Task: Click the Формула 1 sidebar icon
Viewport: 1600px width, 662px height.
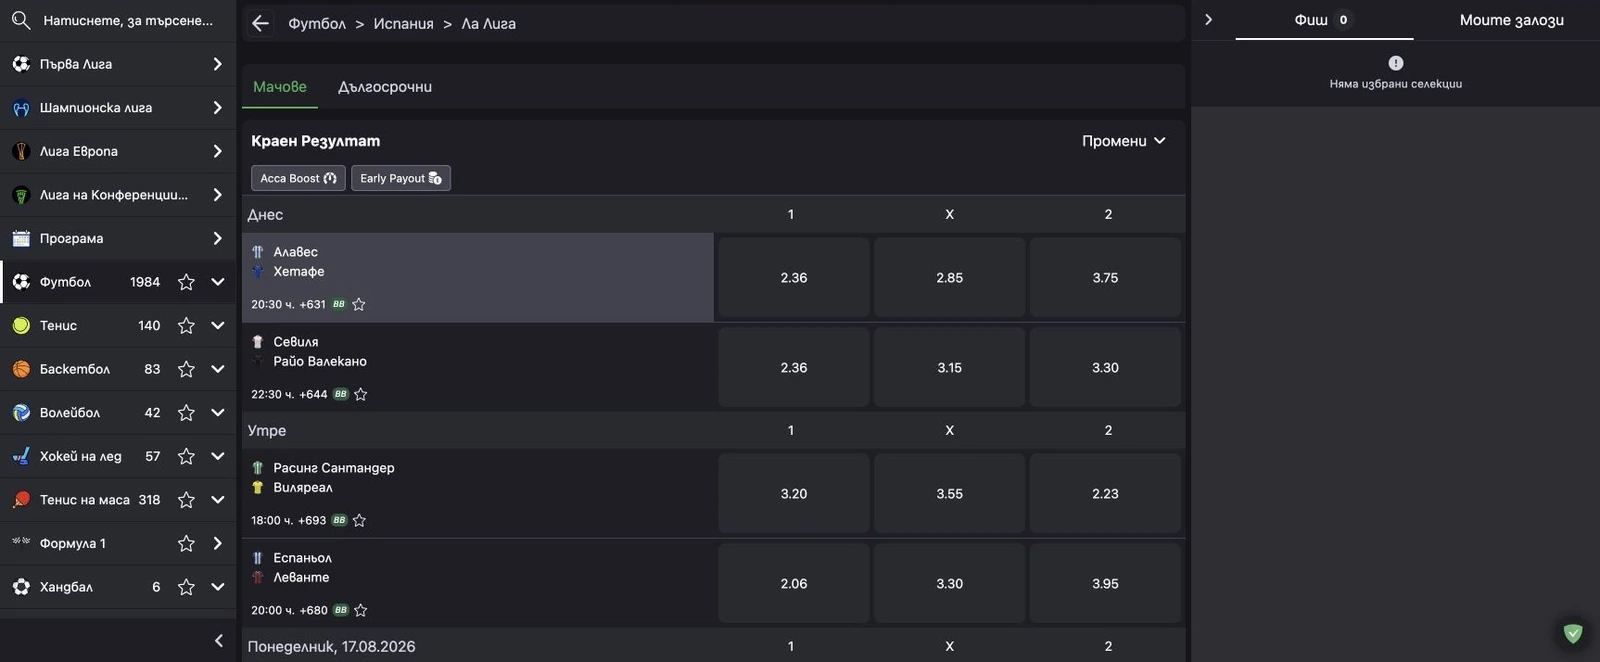Action: pos(21,542)
